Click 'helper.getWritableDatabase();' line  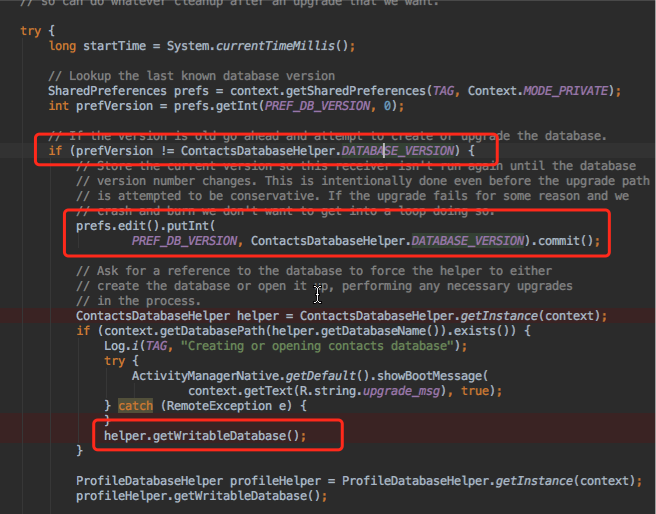point(205,436)
